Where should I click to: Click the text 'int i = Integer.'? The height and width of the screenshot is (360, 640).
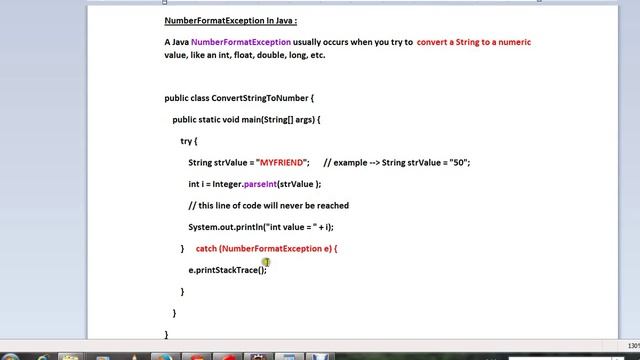tap(216, 184)
